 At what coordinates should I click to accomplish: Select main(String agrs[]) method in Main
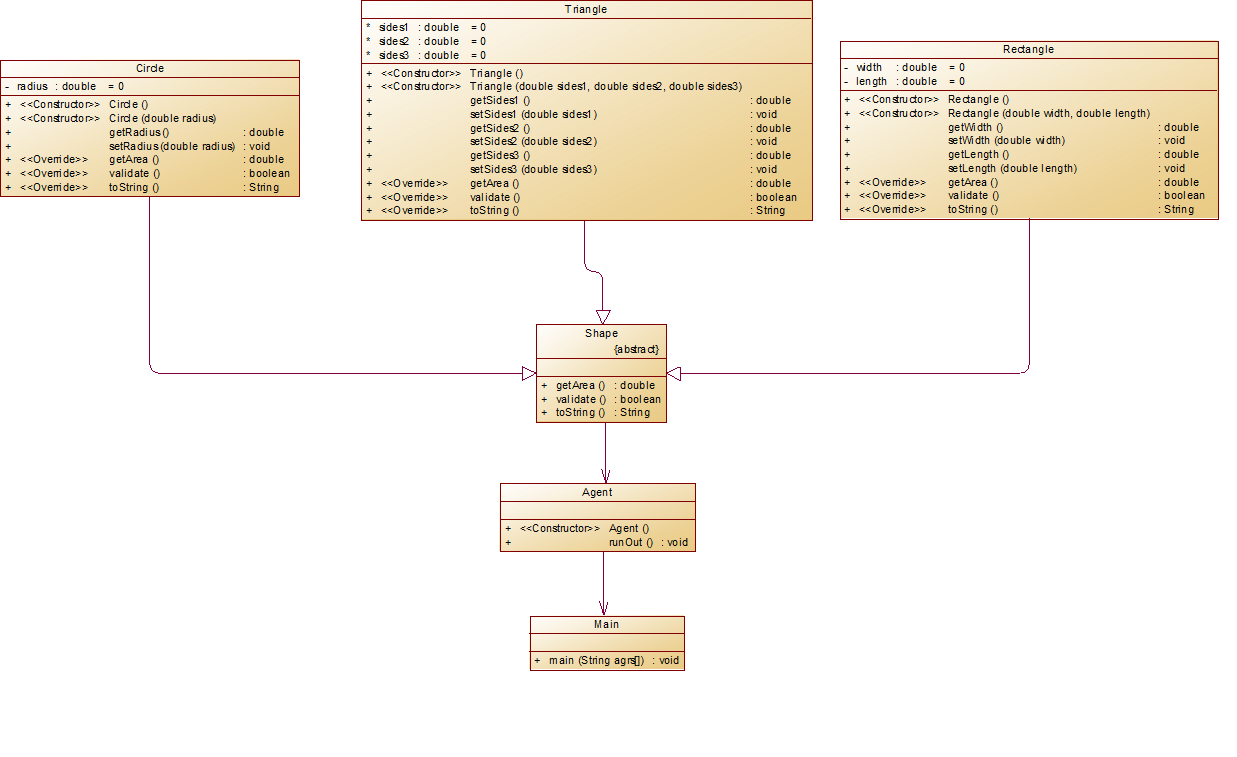pyautogui.click(x=607, y=660)
